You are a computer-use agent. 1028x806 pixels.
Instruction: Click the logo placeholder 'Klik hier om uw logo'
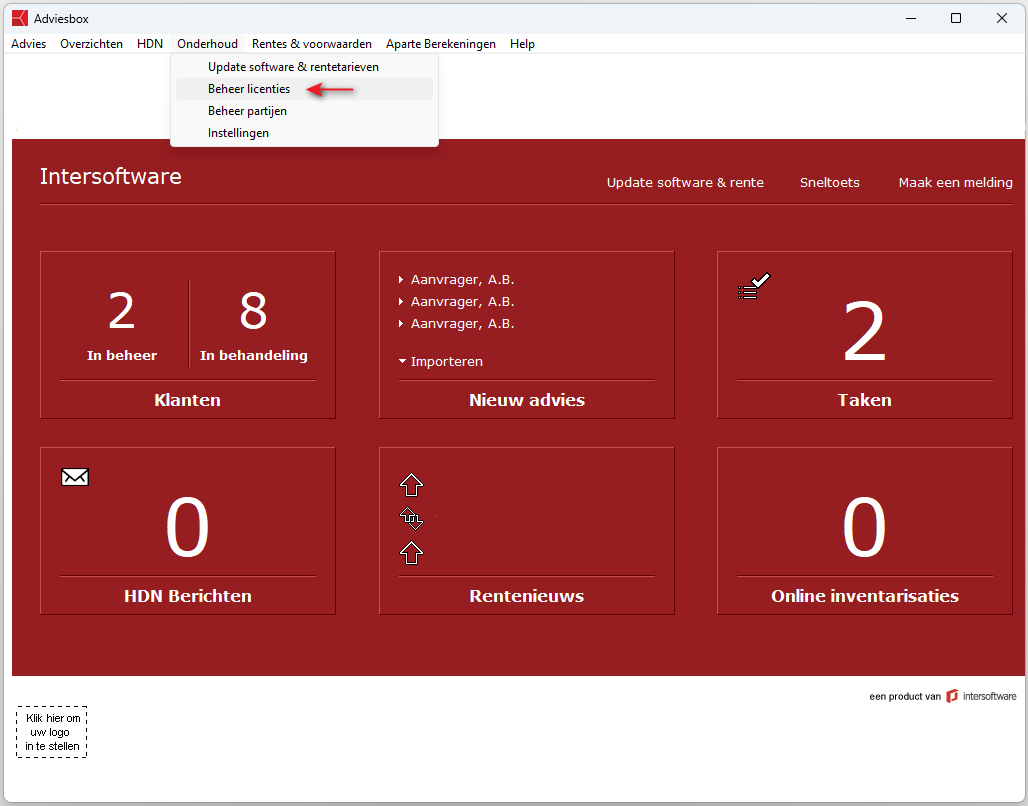52,732
